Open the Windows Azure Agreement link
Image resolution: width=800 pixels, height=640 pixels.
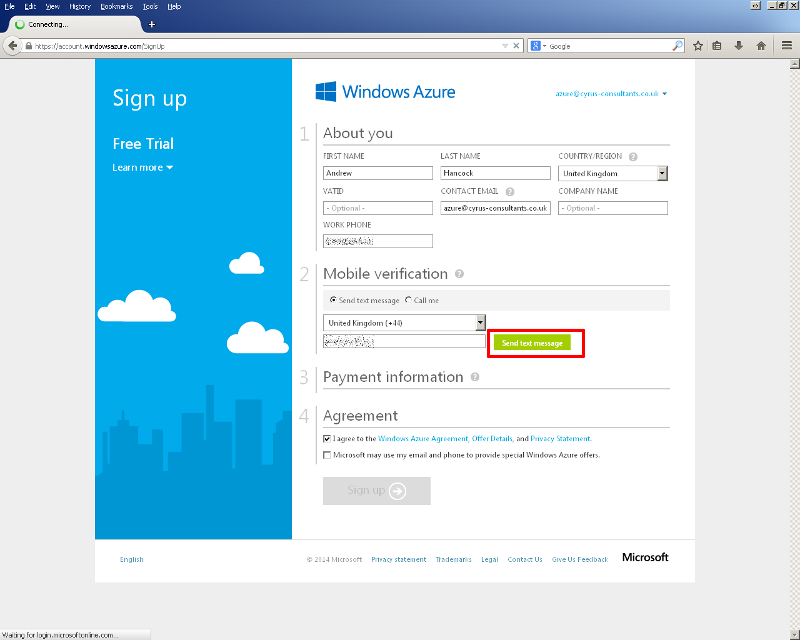(x=423, y=439)
